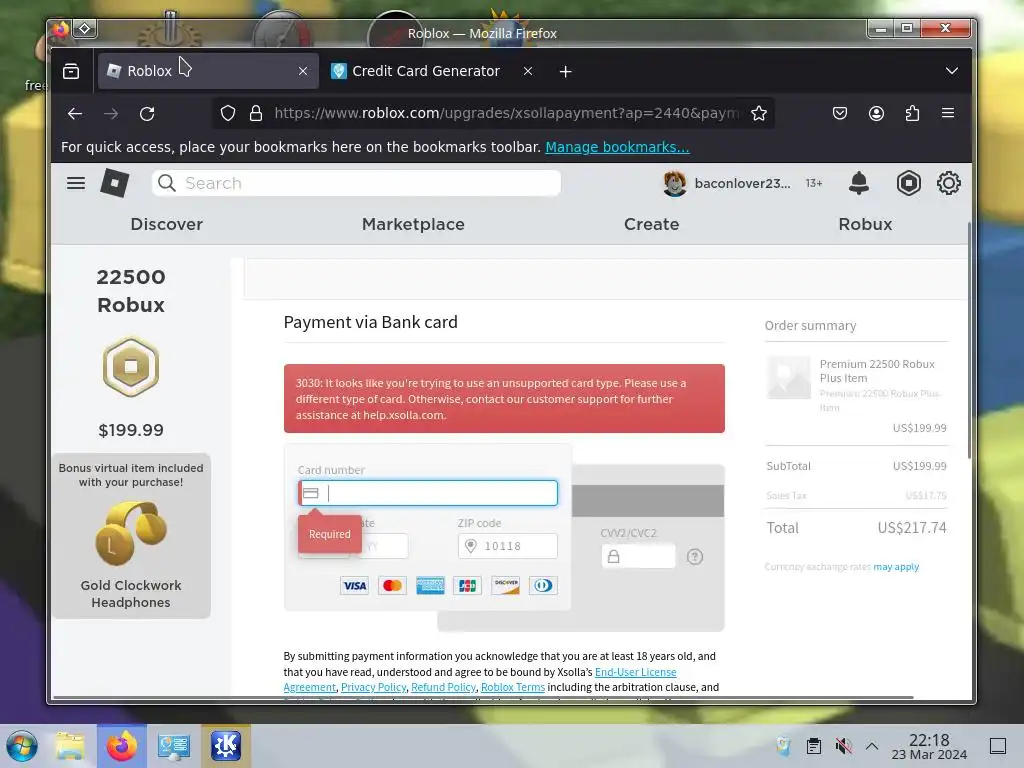The height and width of the screenshot is (768, 1024).
Task: Expand hidden system tray icons arrow
Action: (872, 746)
